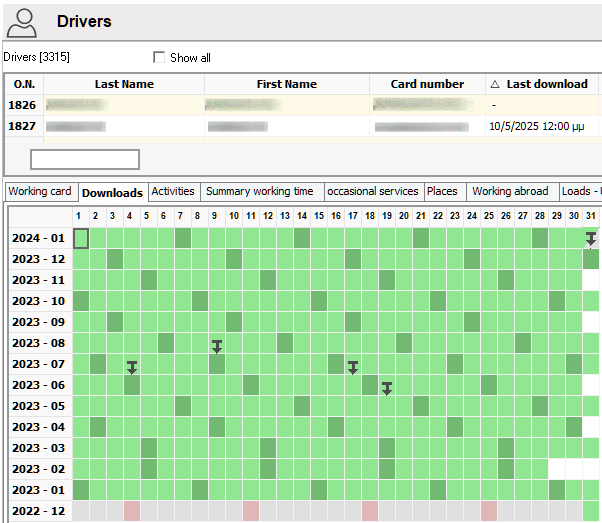Click day 1 column header
602x523 pixels.
[79, 216]
